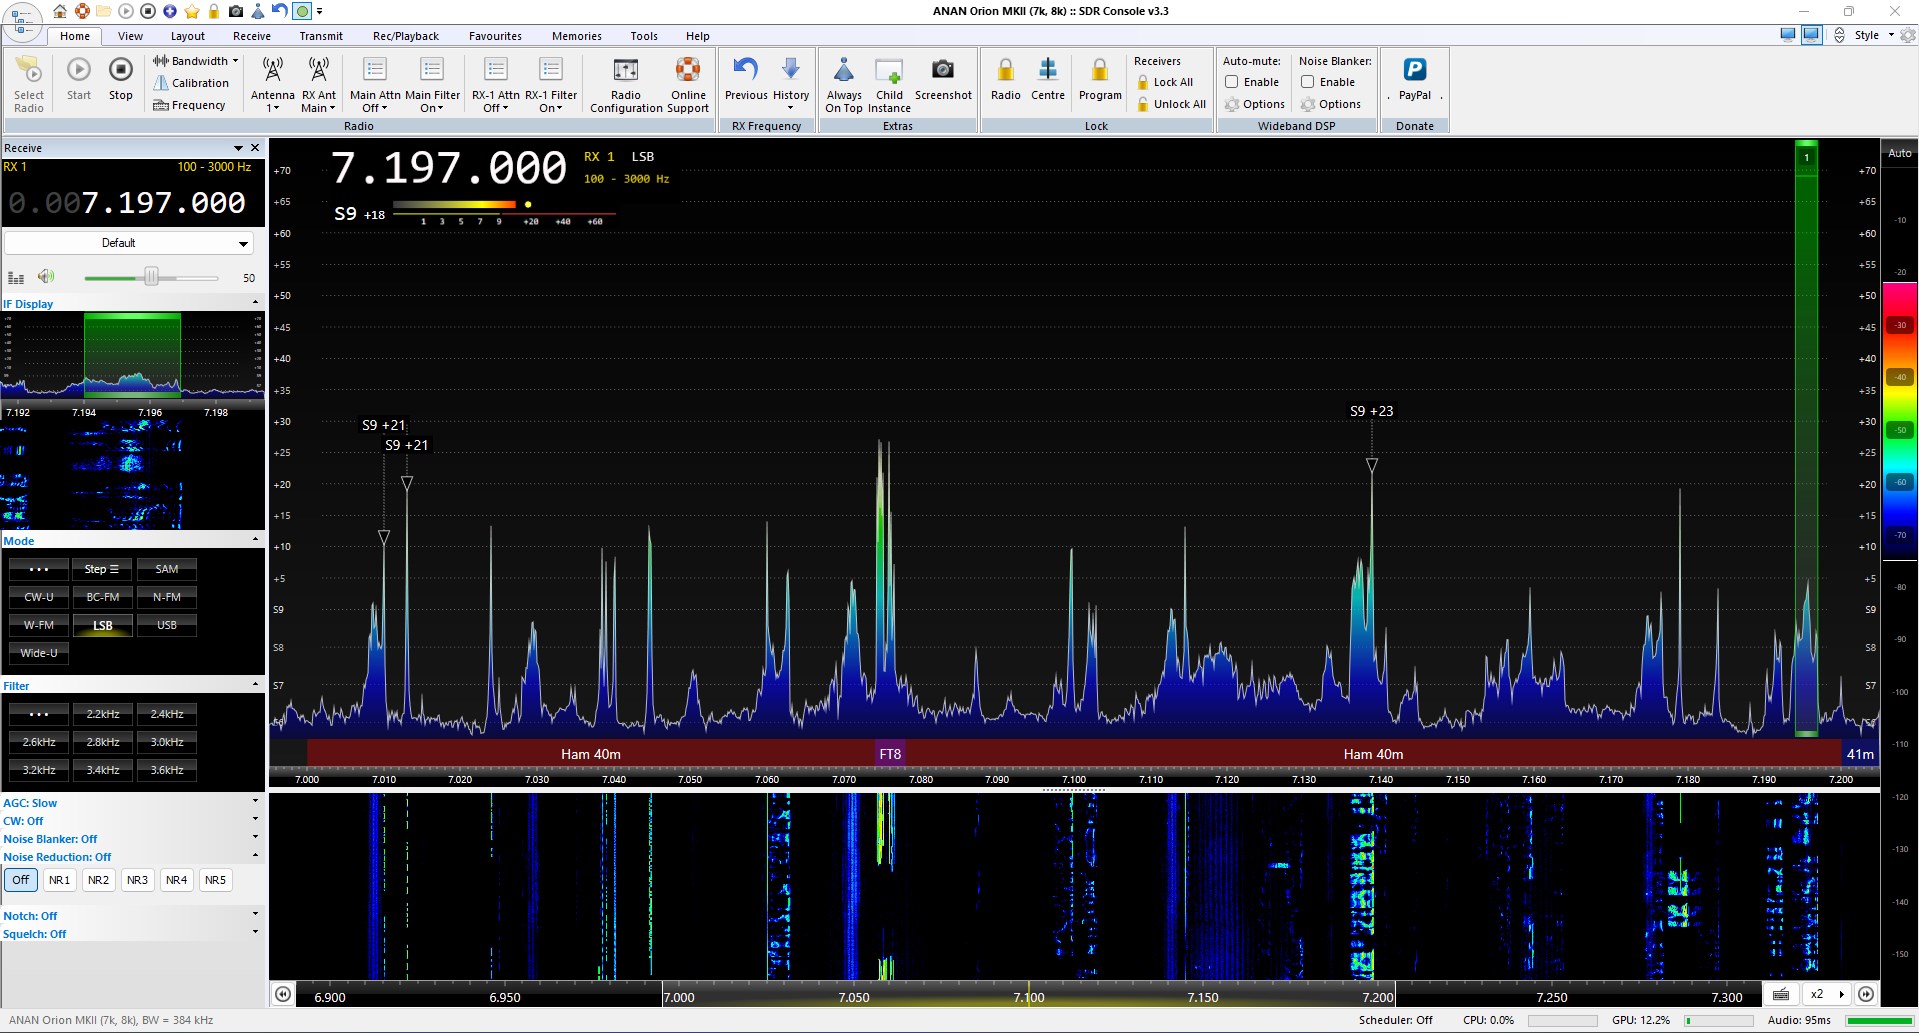The width and height of the screenshot is (1919, 1033).
Task: Select BC-FM mode
Action: (103, 597)
